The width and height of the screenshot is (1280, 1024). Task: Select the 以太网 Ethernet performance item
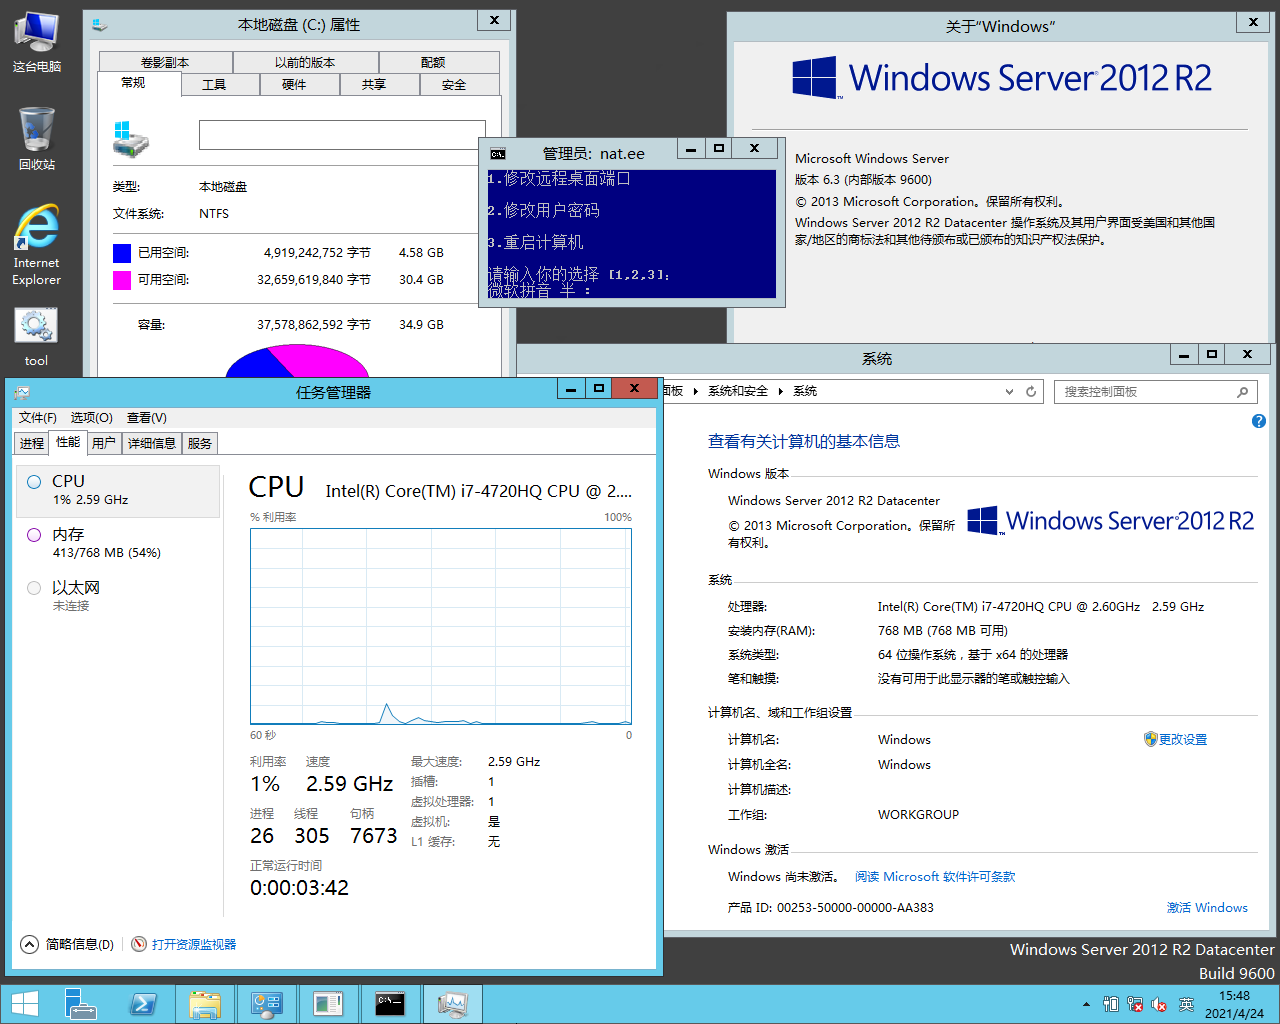point(118,596)
